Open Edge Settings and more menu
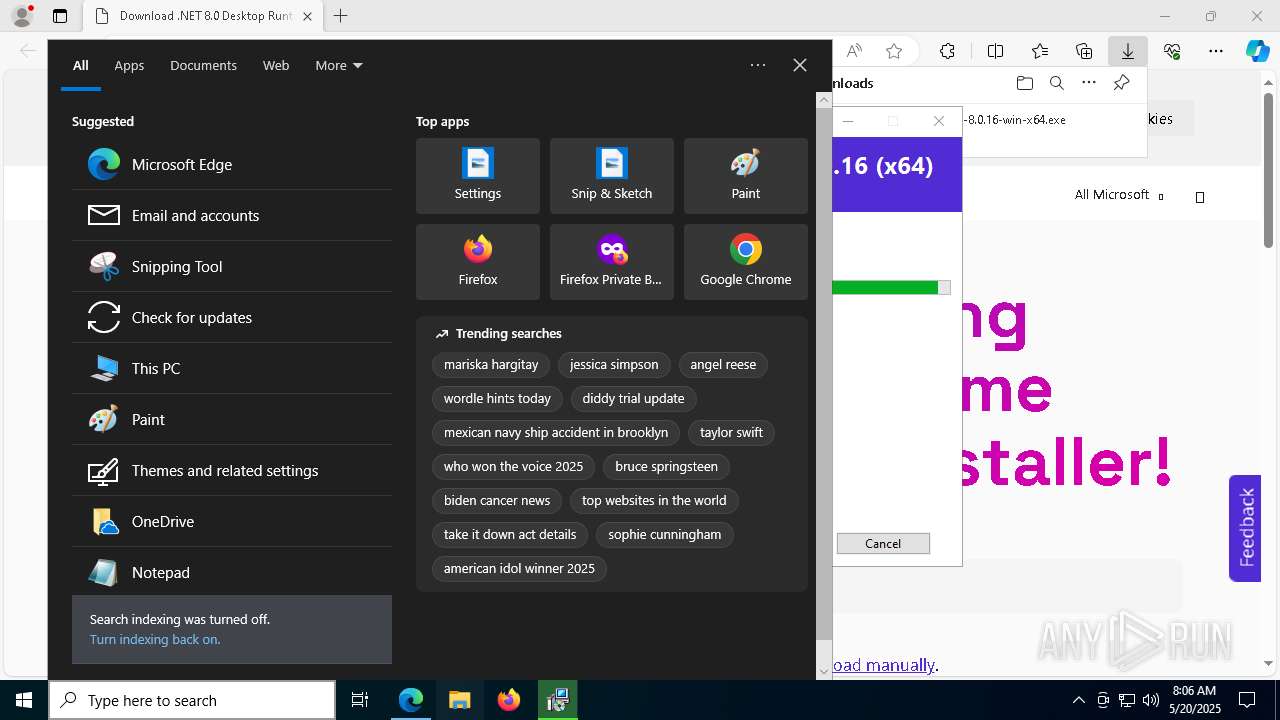The width and height of the screenshot is (1280, 720). 1216,51
